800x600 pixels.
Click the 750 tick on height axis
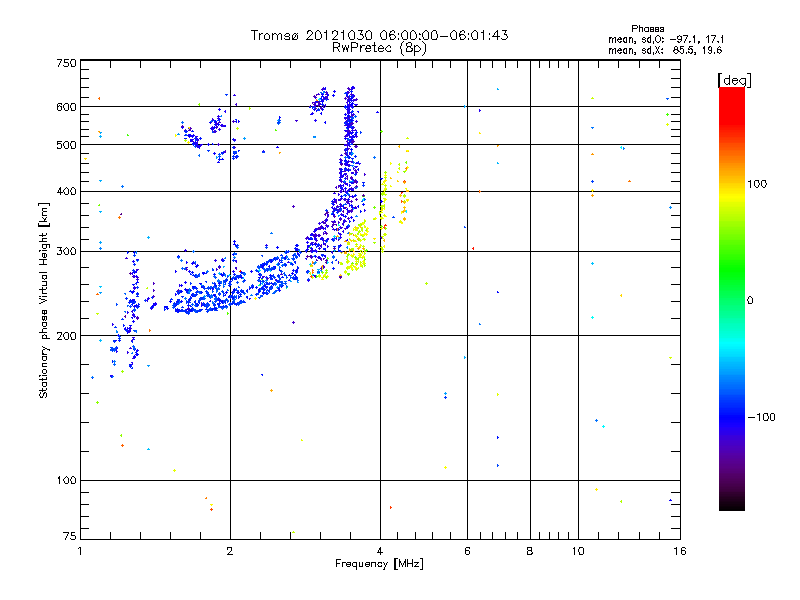coord(66,63)
